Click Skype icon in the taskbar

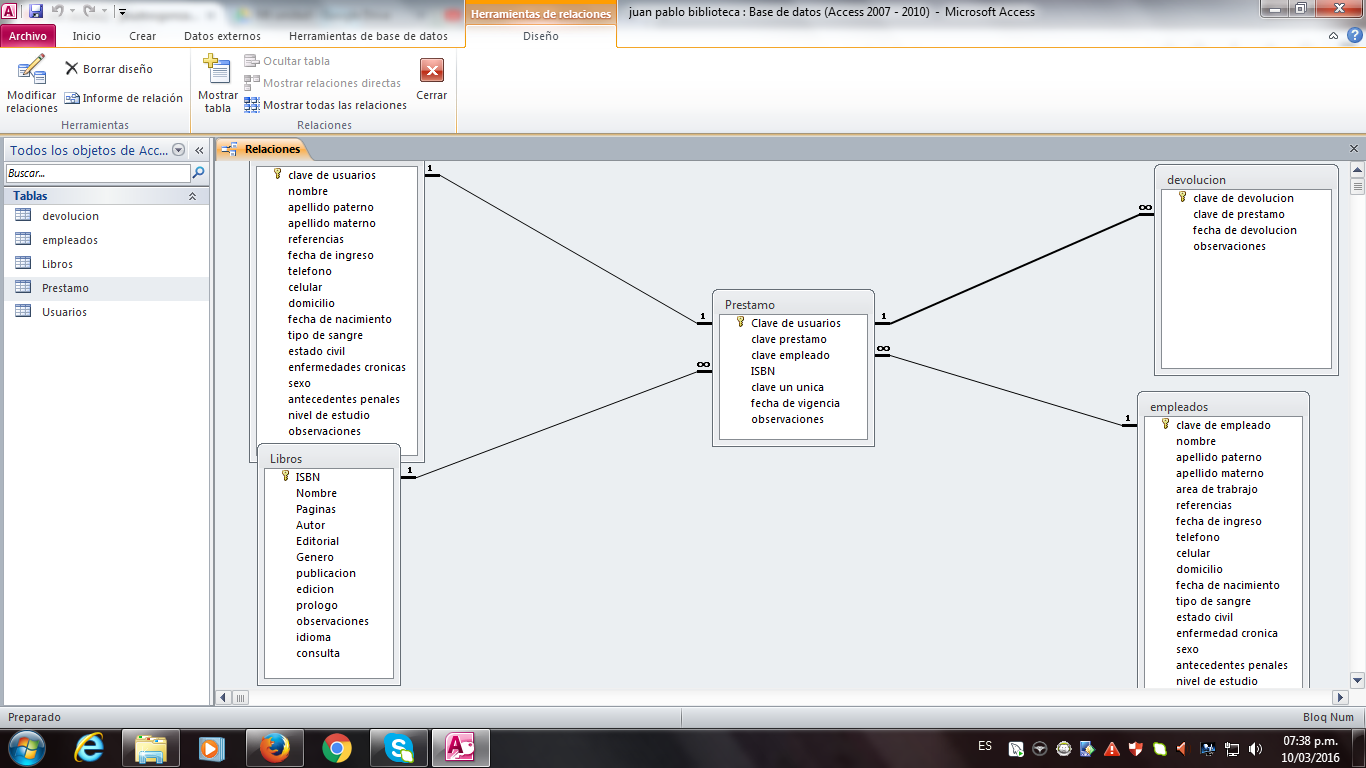pos(399,748)
